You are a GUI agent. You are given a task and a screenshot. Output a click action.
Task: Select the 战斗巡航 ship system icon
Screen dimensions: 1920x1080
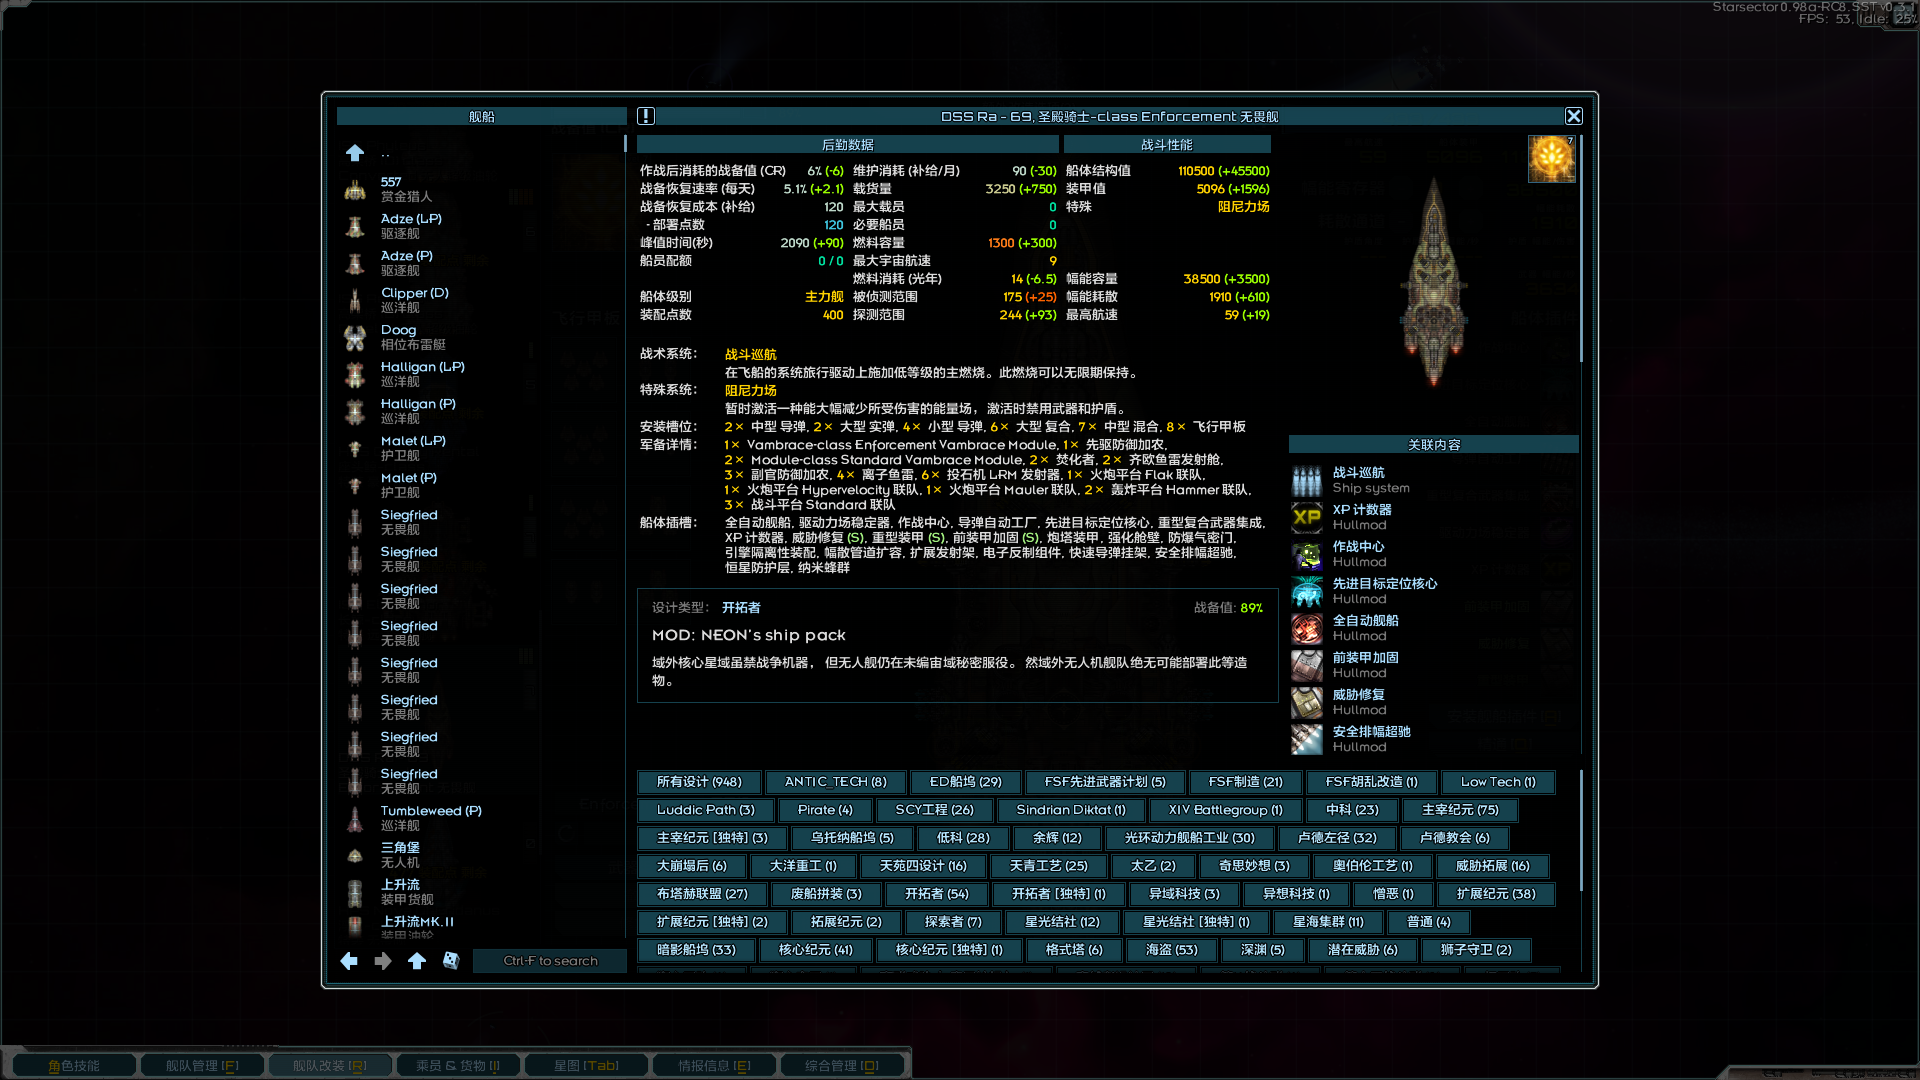[x=1306, y=480]
